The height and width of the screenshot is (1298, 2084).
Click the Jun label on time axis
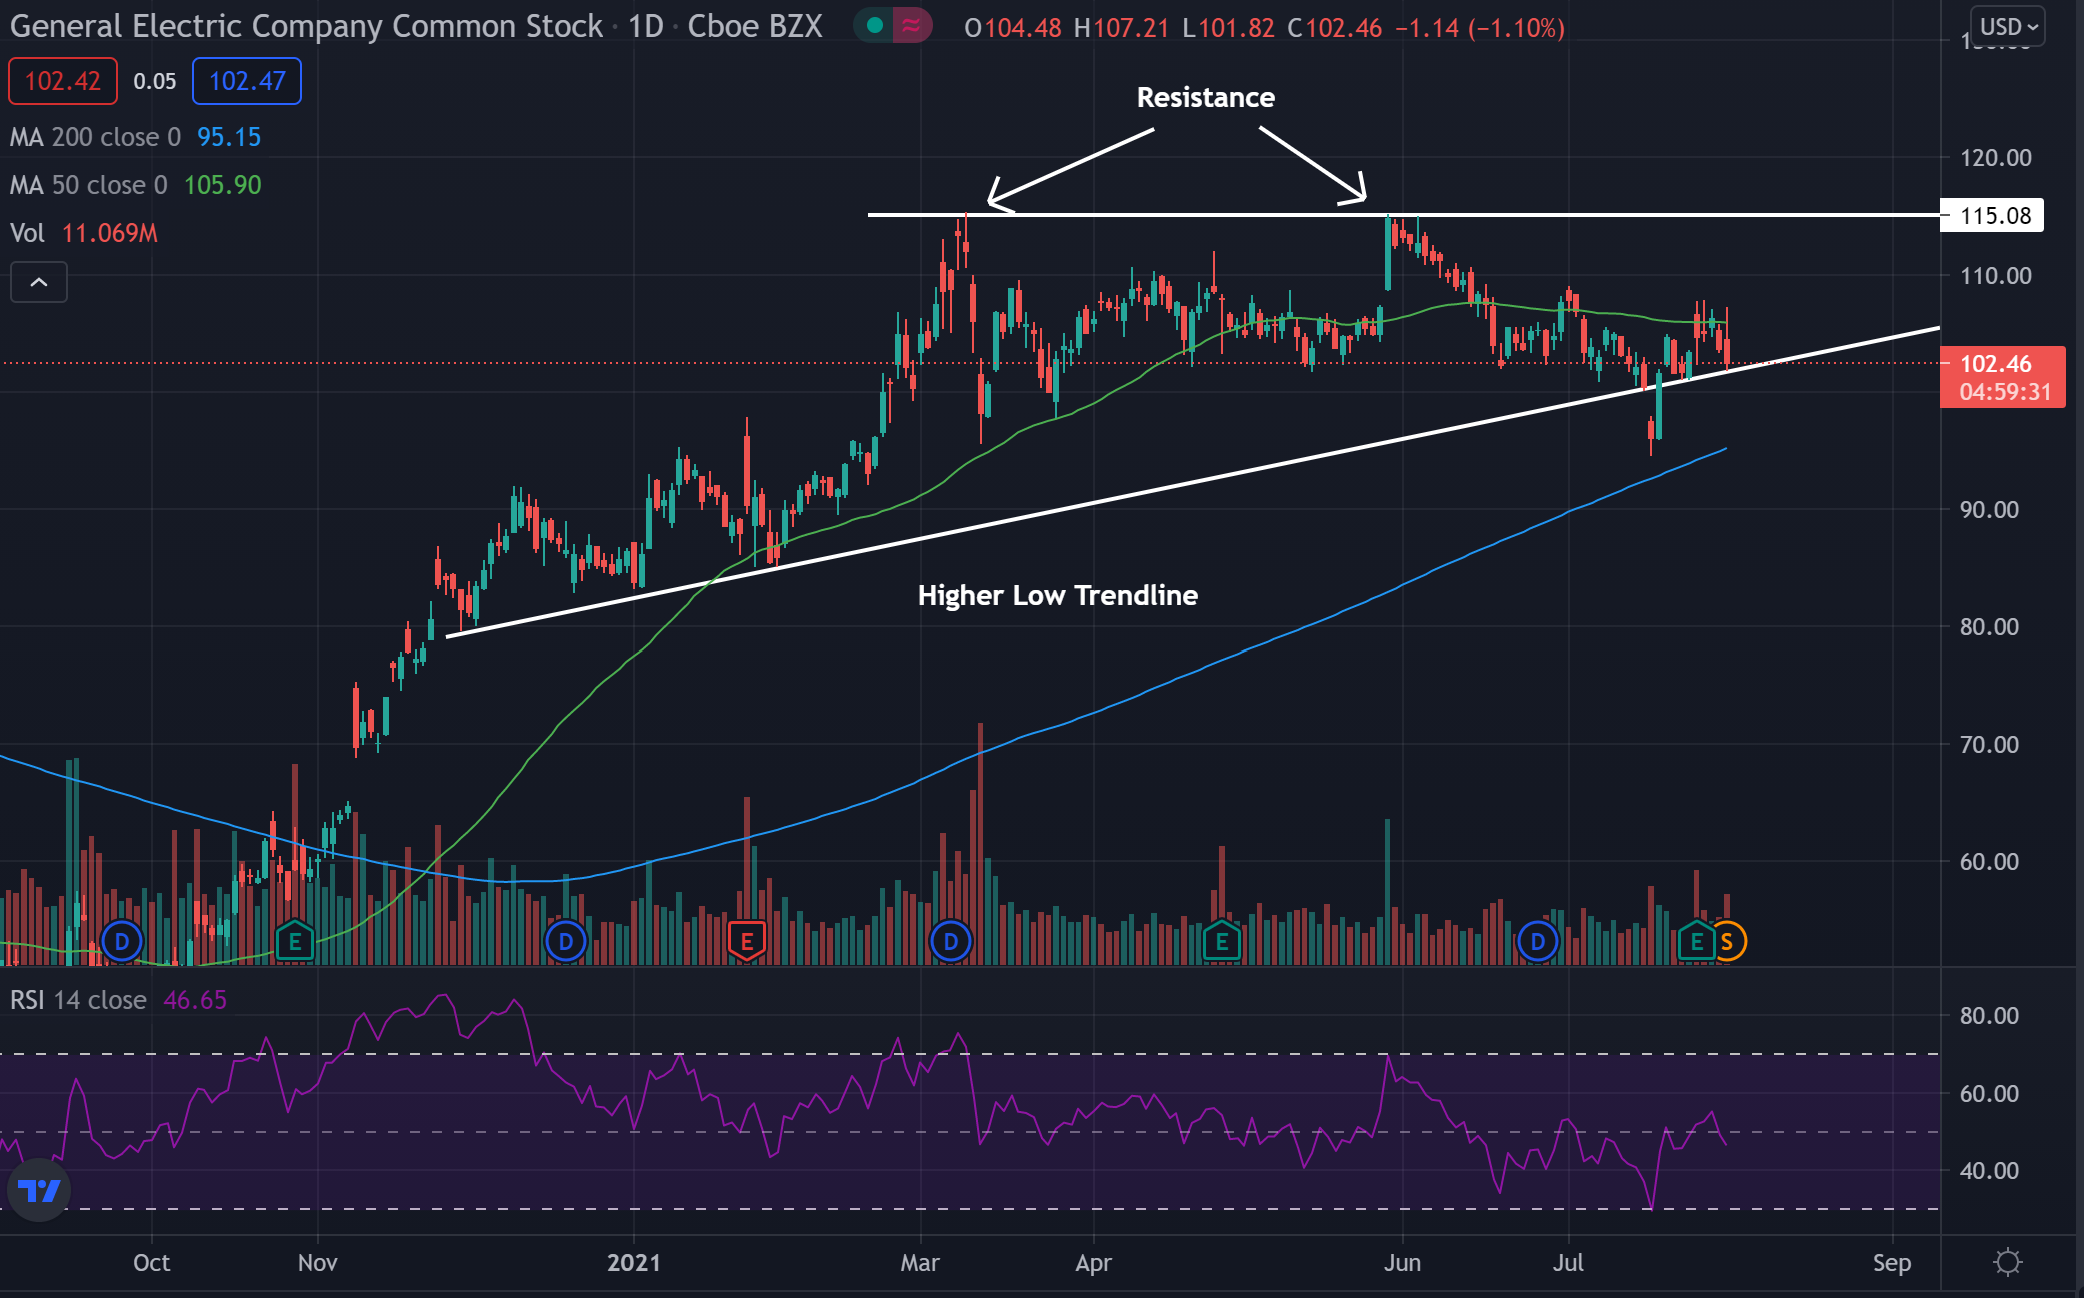(1402, 1262)
